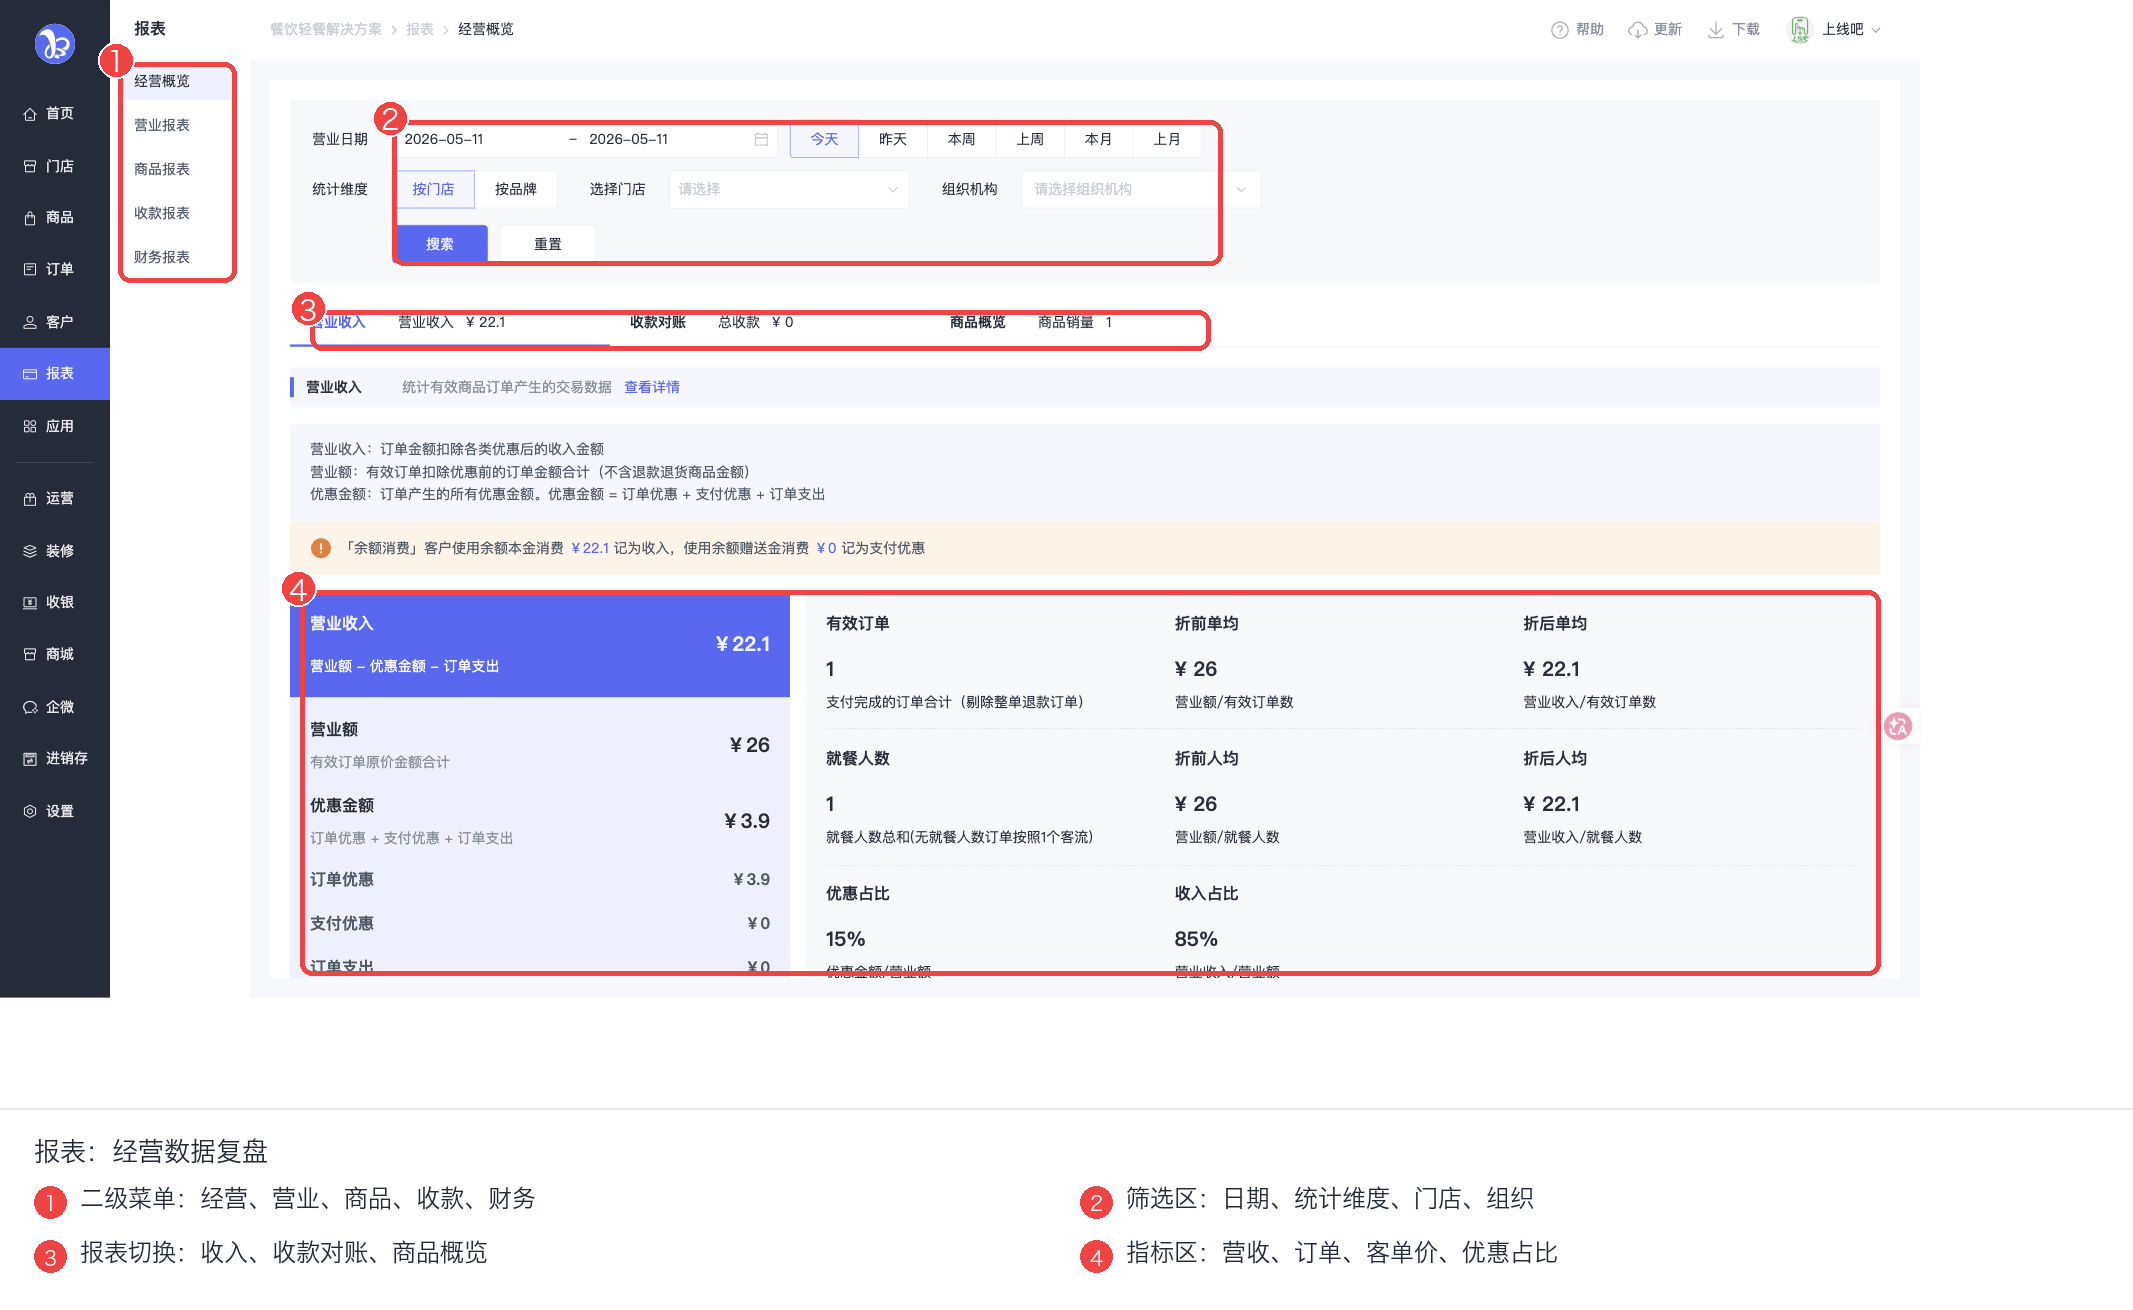Open 商品 goods icon in sidebar
The image size is (2133, 1310).
(x=30, y=218)
